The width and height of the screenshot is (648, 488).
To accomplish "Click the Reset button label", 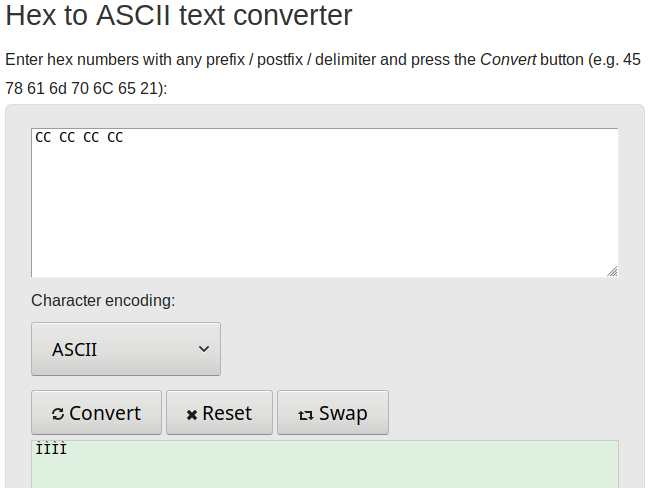I will click(x=227, y=413).
